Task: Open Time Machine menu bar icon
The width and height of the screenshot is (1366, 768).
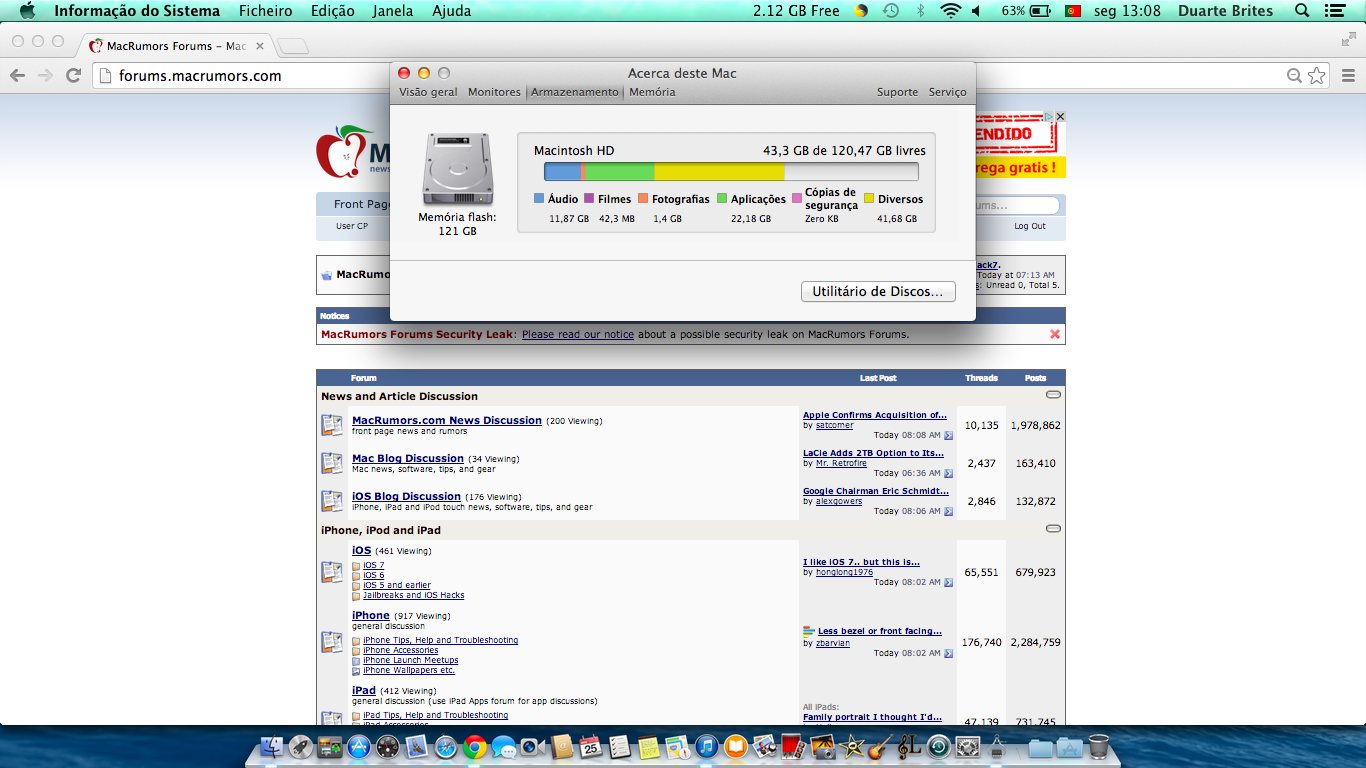Action: 890,11
